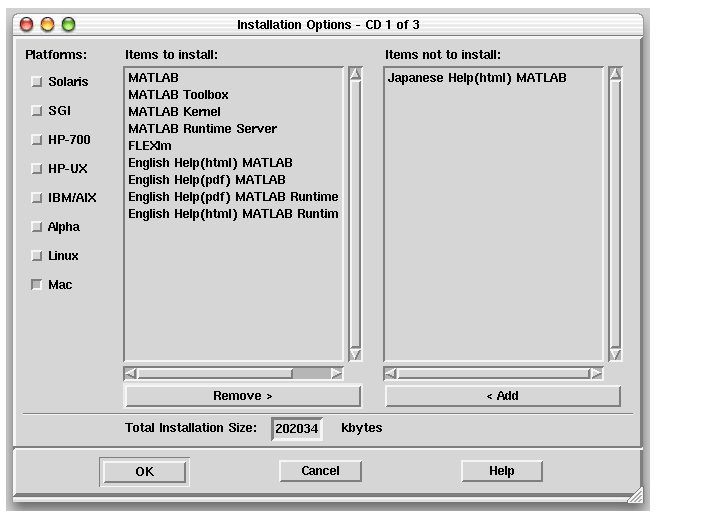Viewport: 724px width, 526px height.
Task: Cancel the installation options dialog
Action: (320, 471)
